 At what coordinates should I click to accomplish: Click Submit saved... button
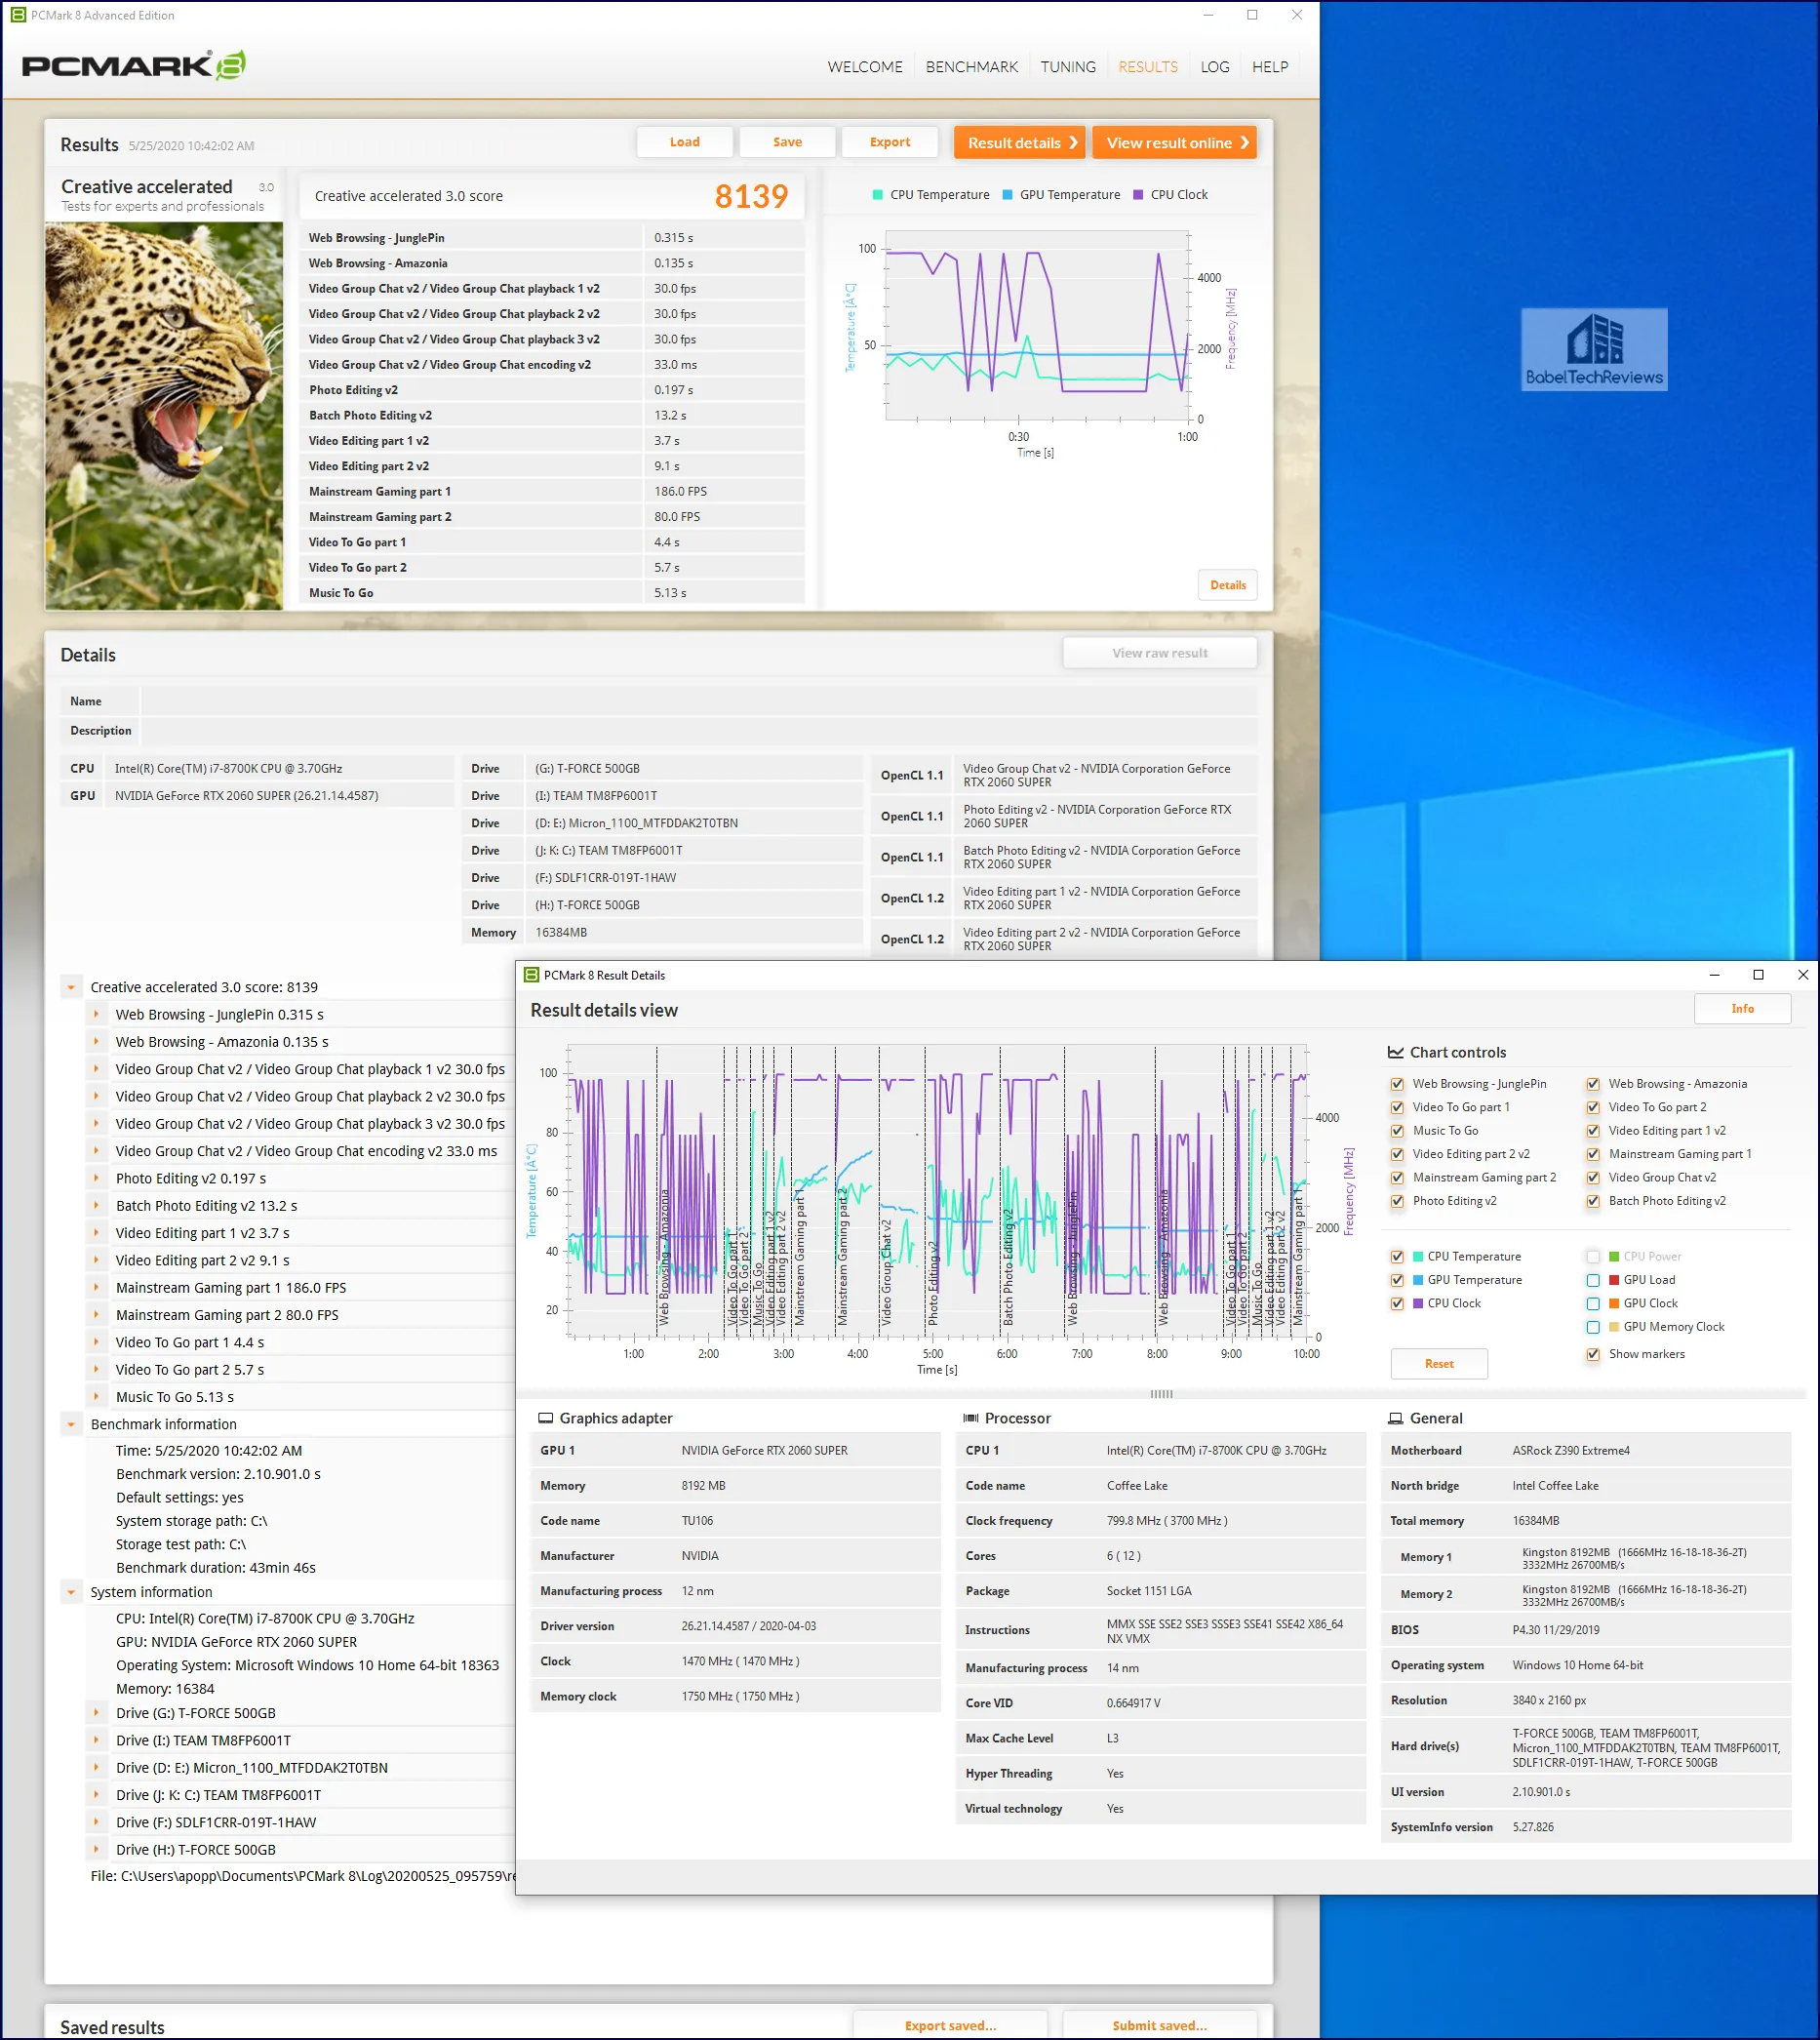click(x=1160, y=2025)
